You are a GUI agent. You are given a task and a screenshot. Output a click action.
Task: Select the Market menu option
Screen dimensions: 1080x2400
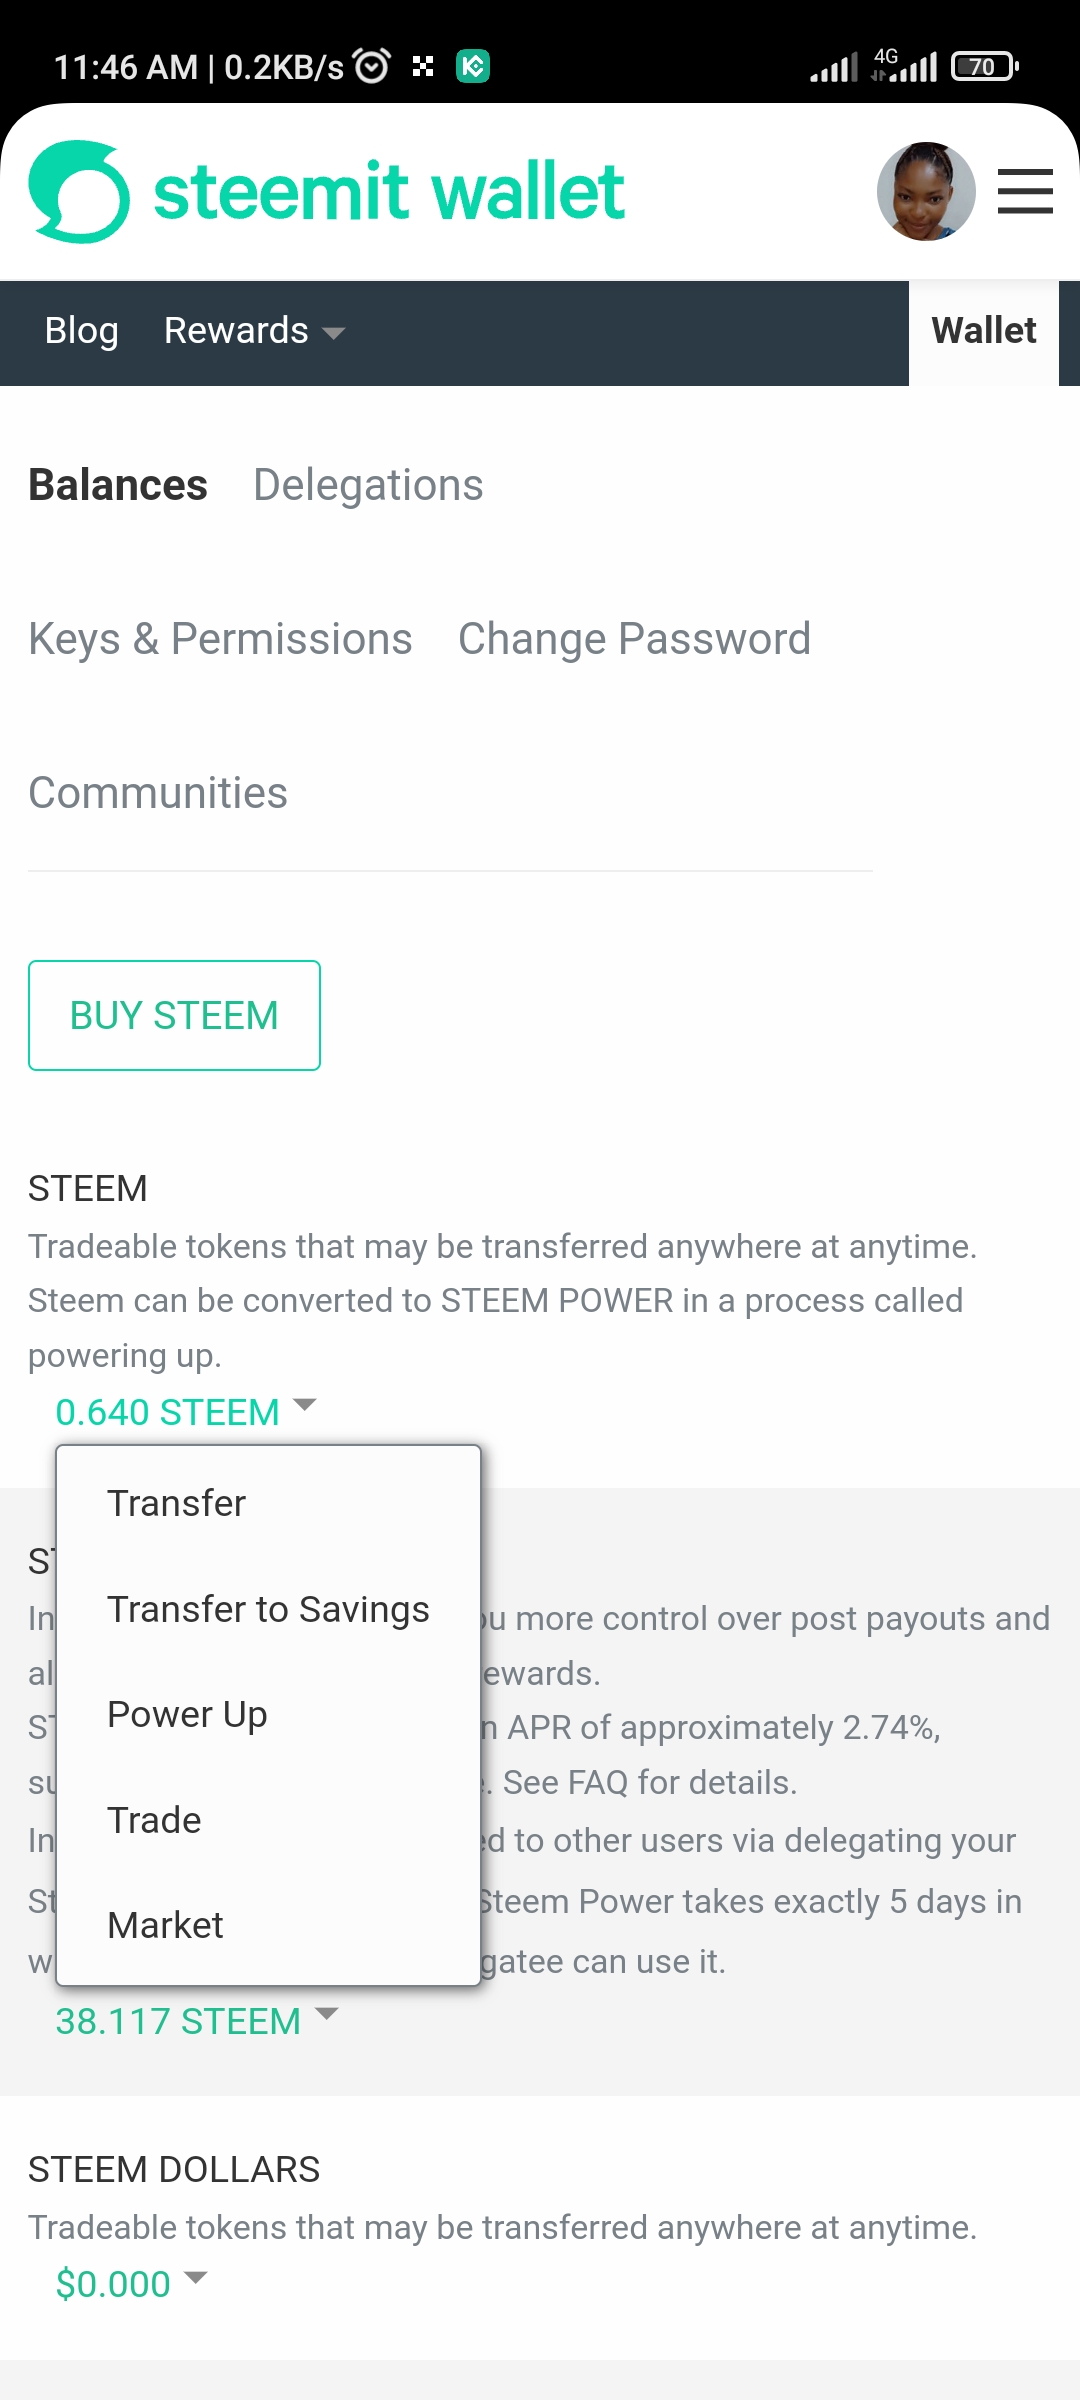click(x=165, y=1925)
